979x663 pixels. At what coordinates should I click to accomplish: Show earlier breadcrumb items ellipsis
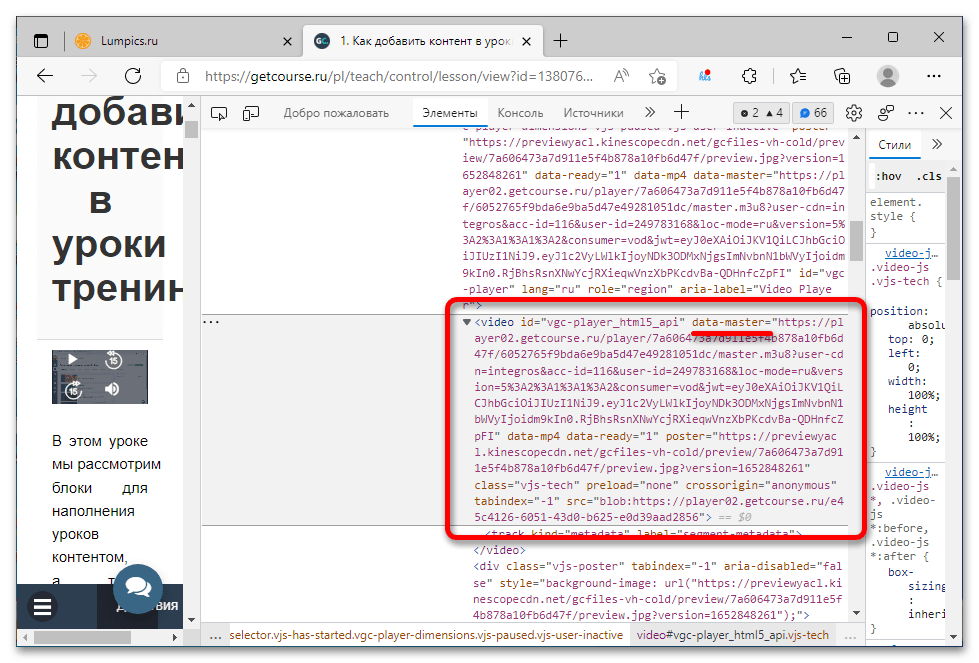(215, 636)
